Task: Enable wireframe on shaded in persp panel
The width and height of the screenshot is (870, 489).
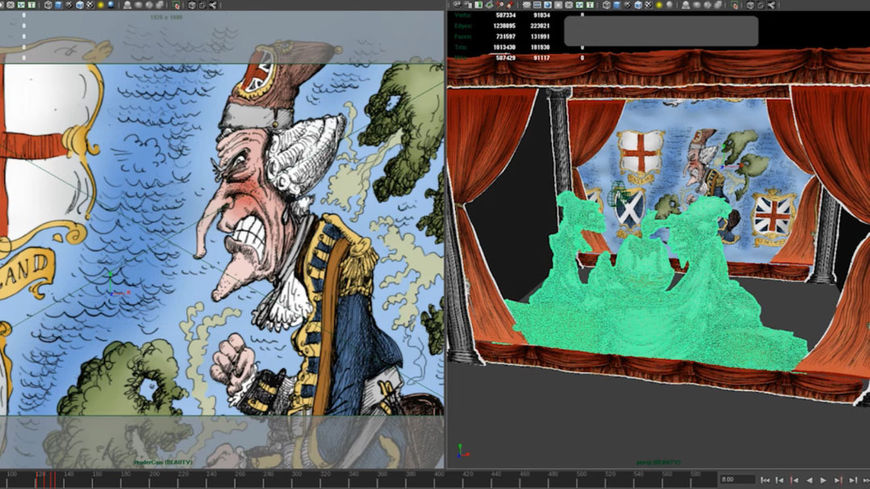Action: (638, 4)
